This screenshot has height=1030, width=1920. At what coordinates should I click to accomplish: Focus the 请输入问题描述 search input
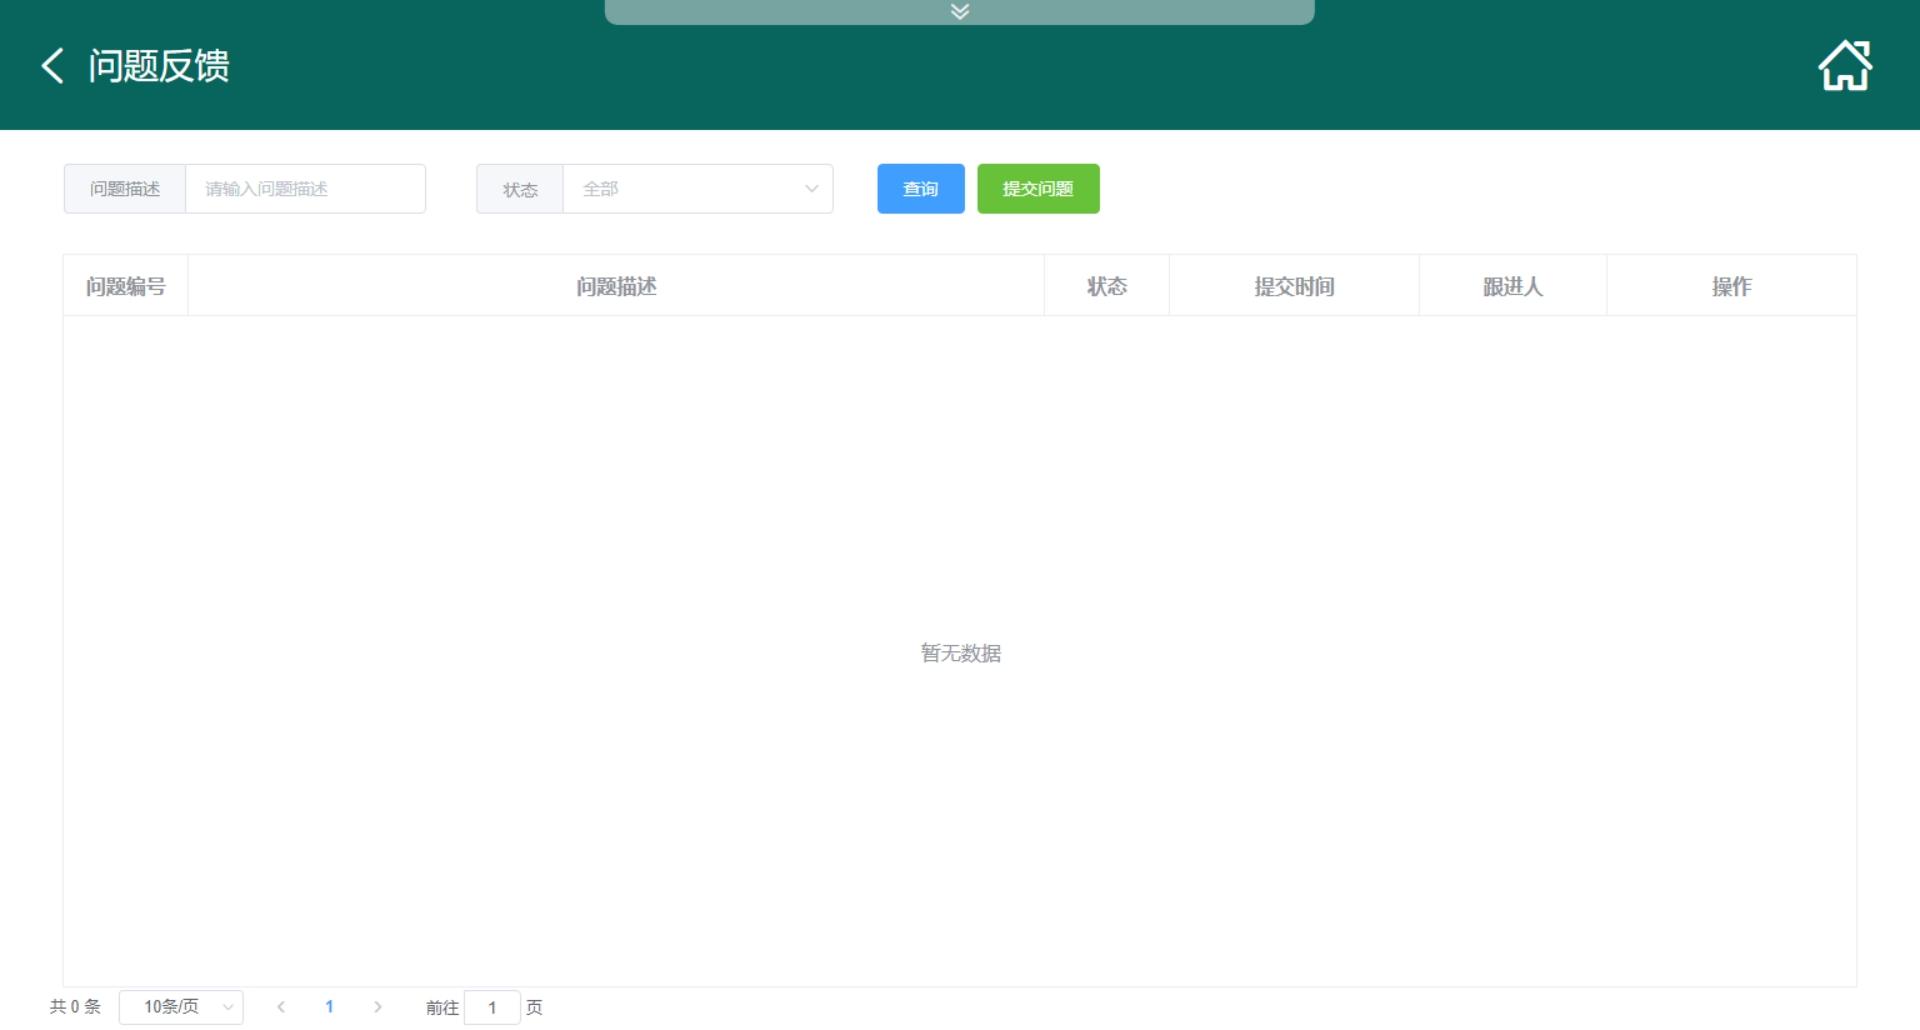point(305,189)
